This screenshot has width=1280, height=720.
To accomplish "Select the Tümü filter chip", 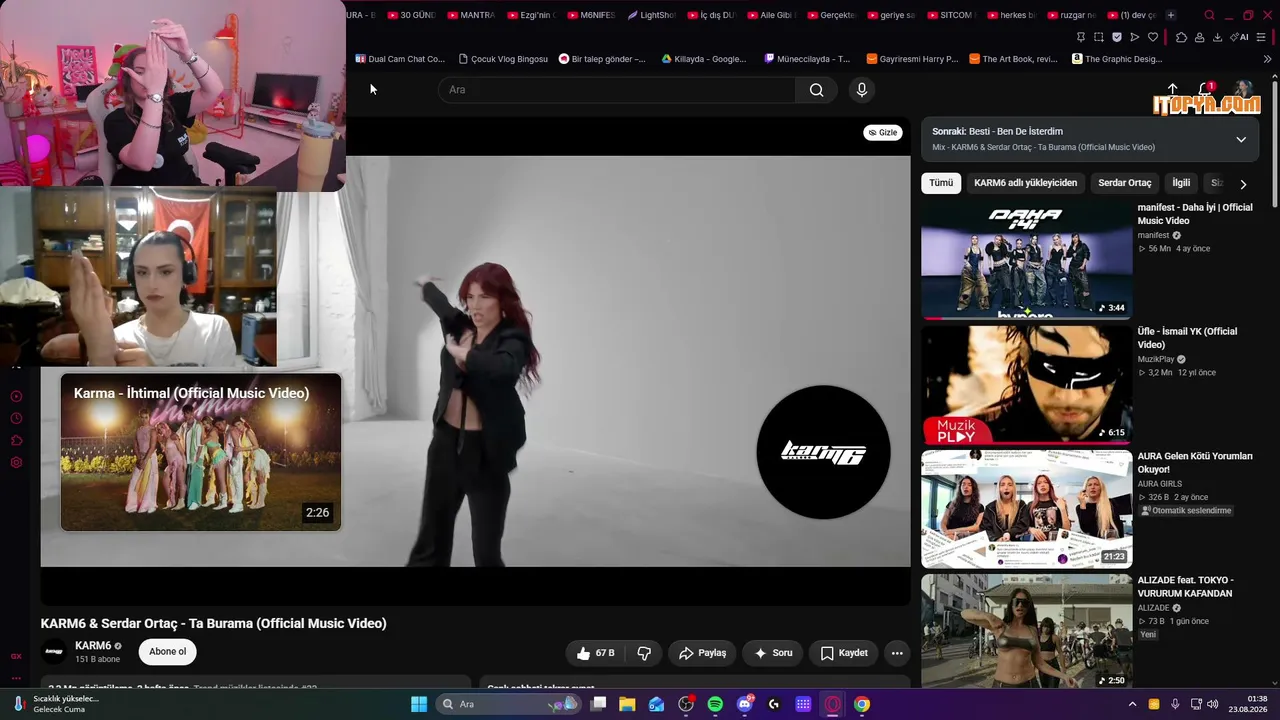I will [941, 183].
